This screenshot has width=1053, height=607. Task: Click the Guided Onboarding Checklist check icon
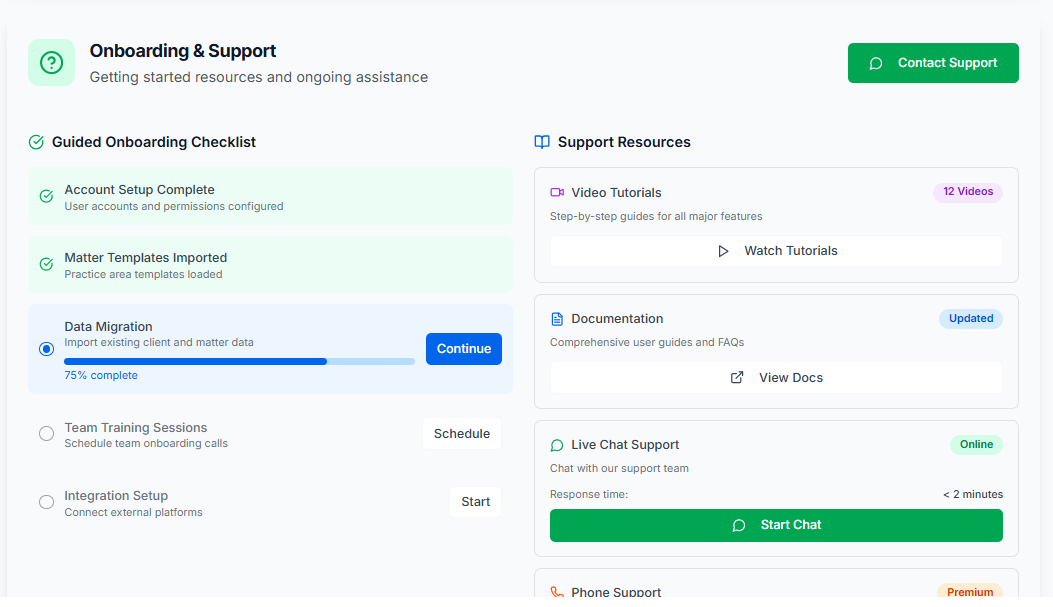[36, 142]
